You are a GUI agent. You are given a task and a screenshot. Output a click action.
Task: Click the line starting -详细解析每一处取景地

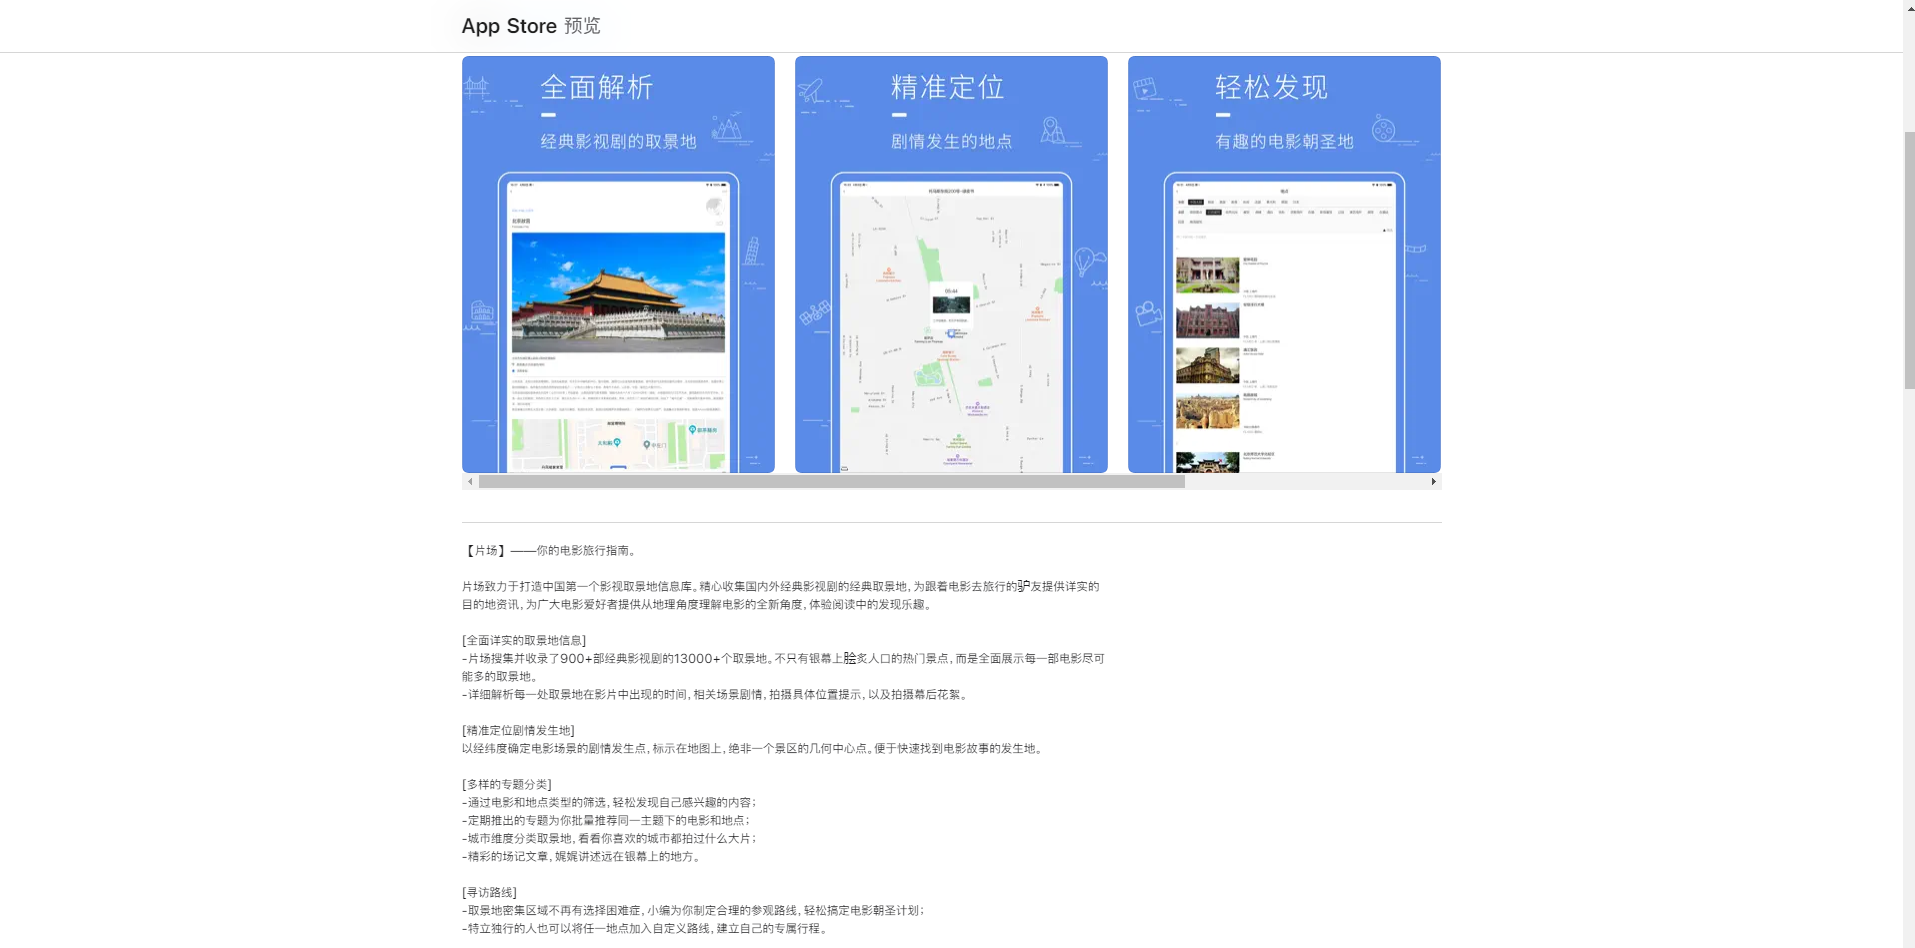[x=716, y=694]
